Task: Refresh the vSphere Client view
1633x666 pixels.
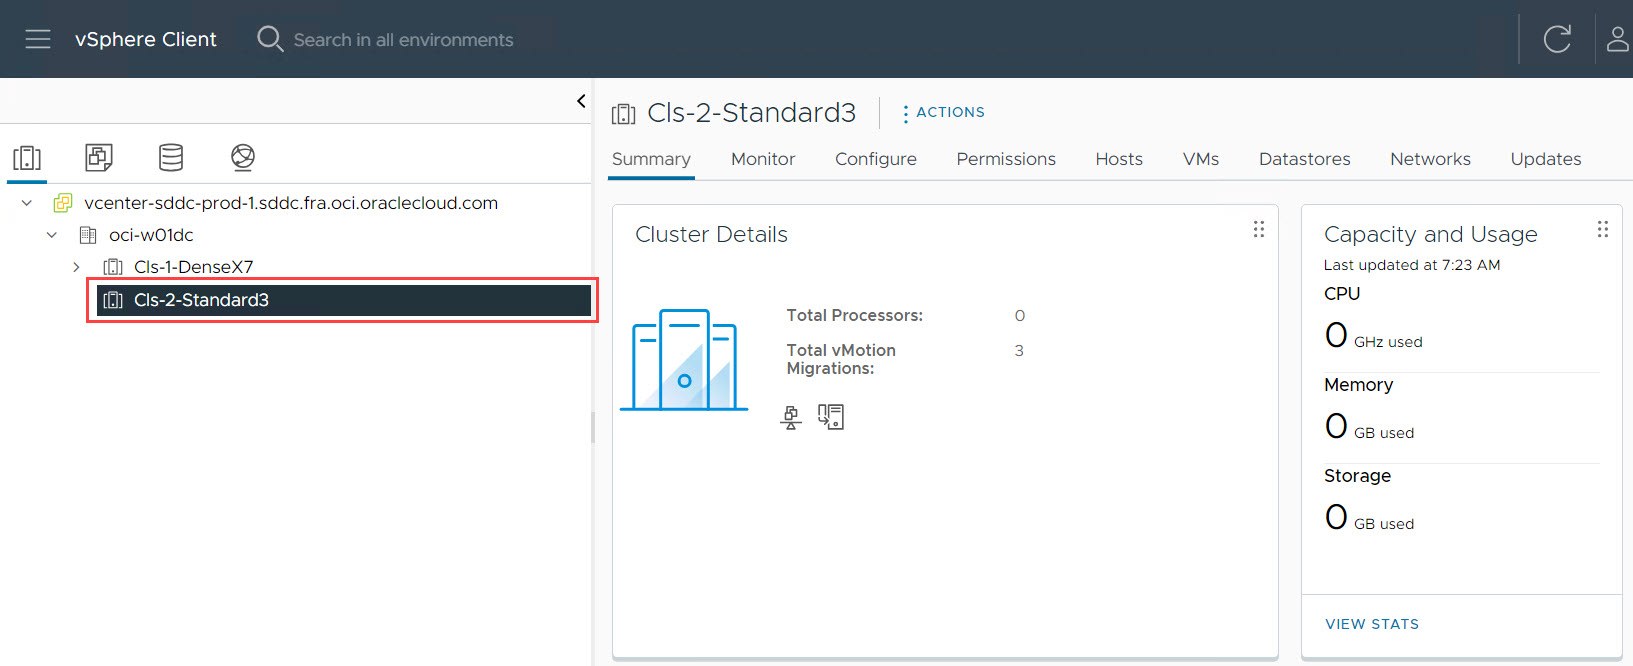Action: pos(1557,39)
